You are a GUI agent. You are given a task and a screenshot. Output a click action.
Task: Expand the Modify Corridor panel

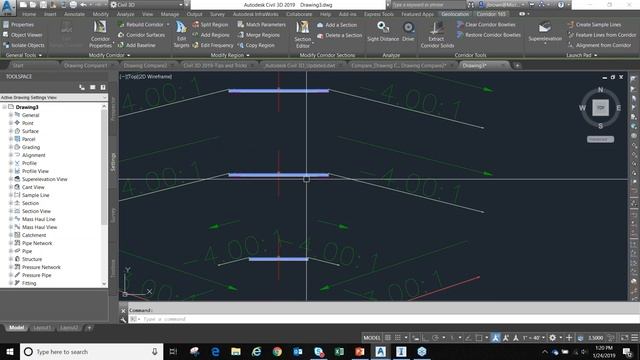point(109,55)
